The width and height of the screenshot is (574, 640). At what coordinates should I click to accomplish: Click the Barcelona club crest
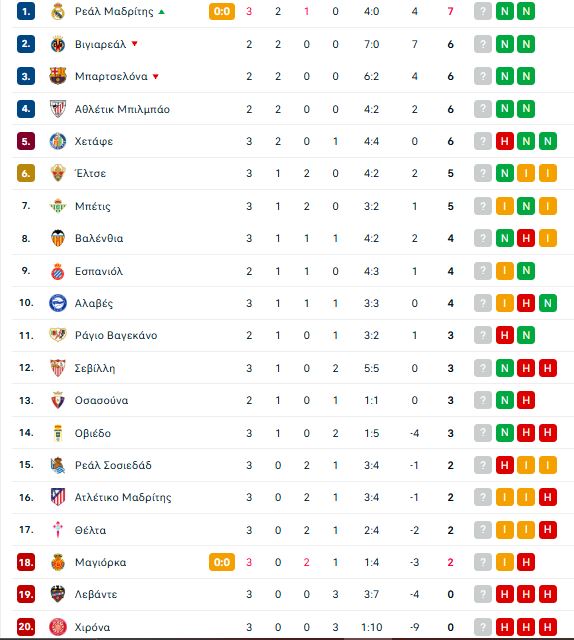pyautogui.click(x=58, y=76)
